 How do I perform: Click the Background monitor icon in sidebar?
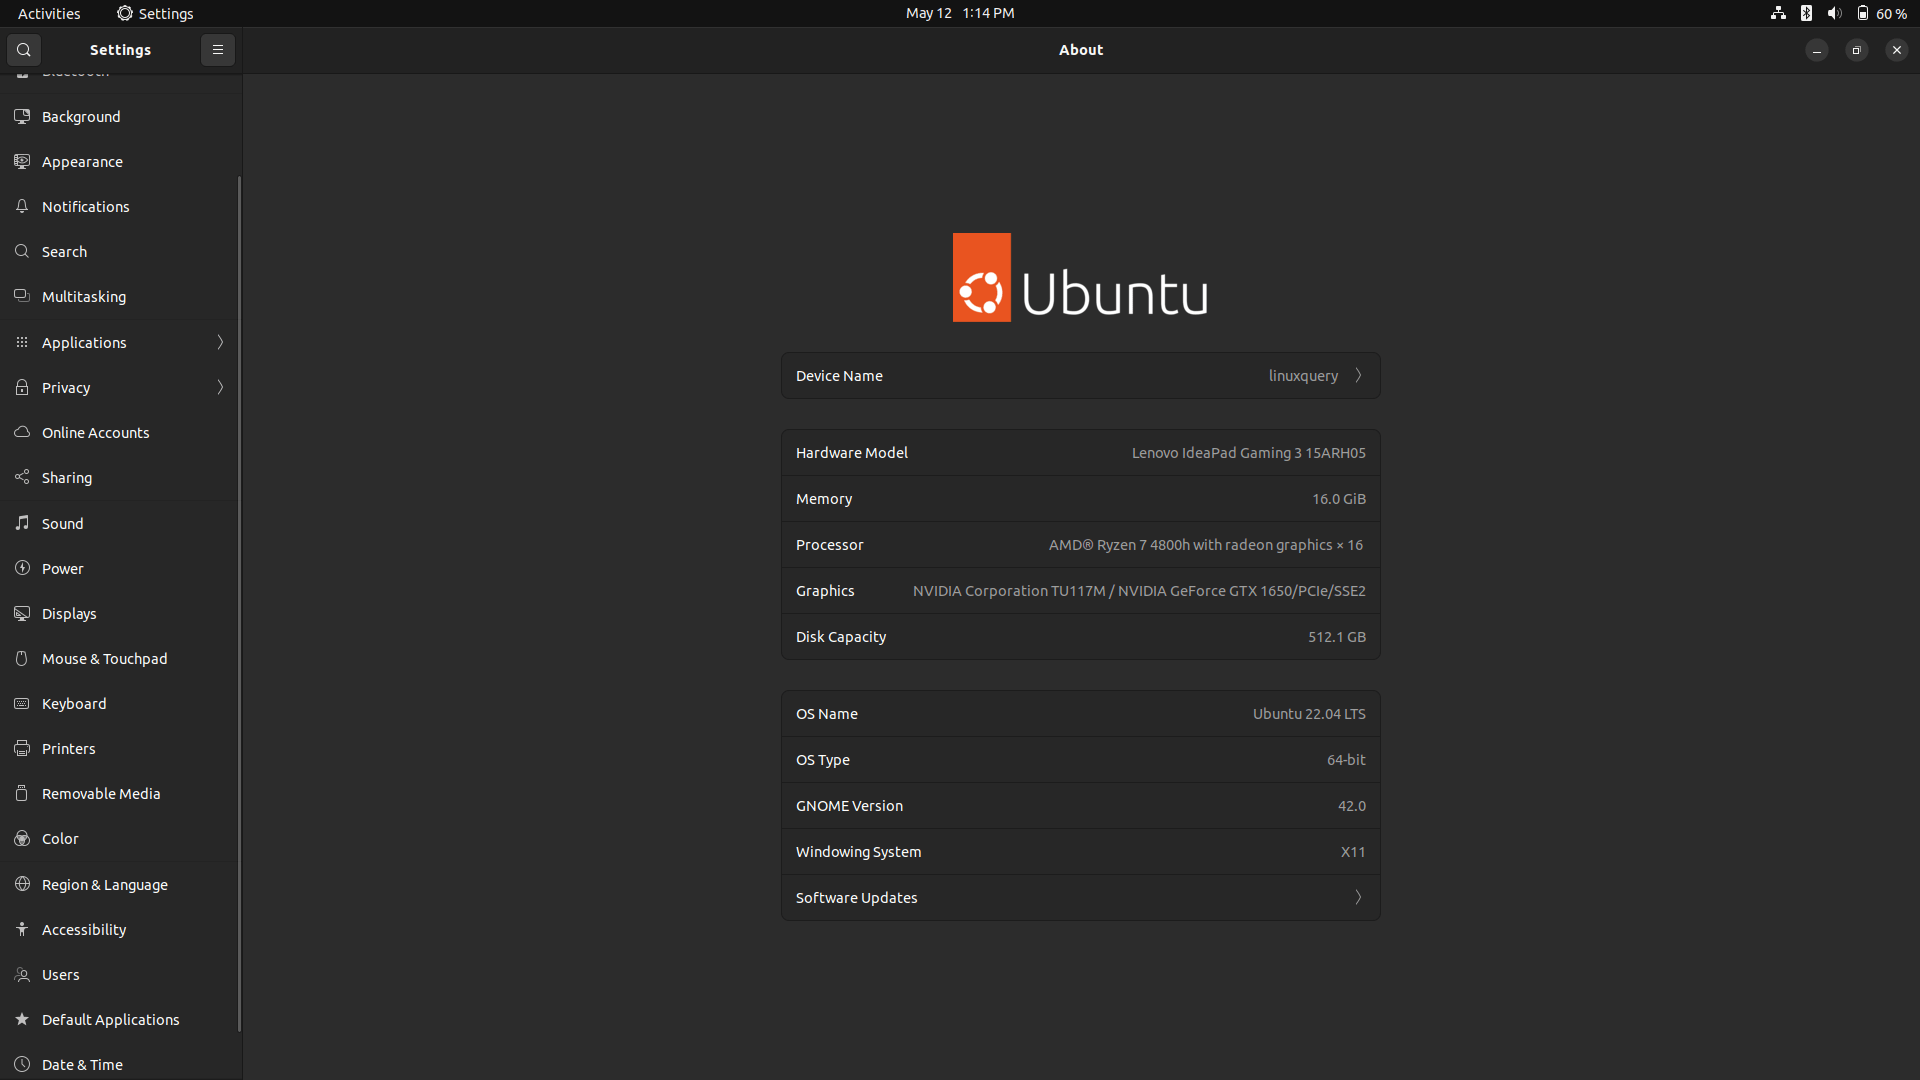[22, 117]
